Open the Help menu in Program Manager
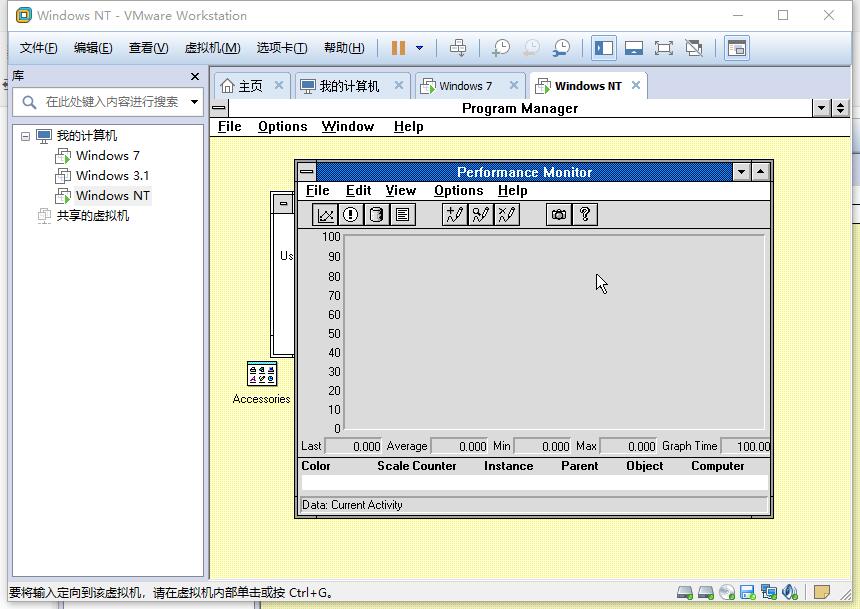Image resolution: width=860 pixels, height=609 pixels. pyautogui.click(x=409, y=127)
